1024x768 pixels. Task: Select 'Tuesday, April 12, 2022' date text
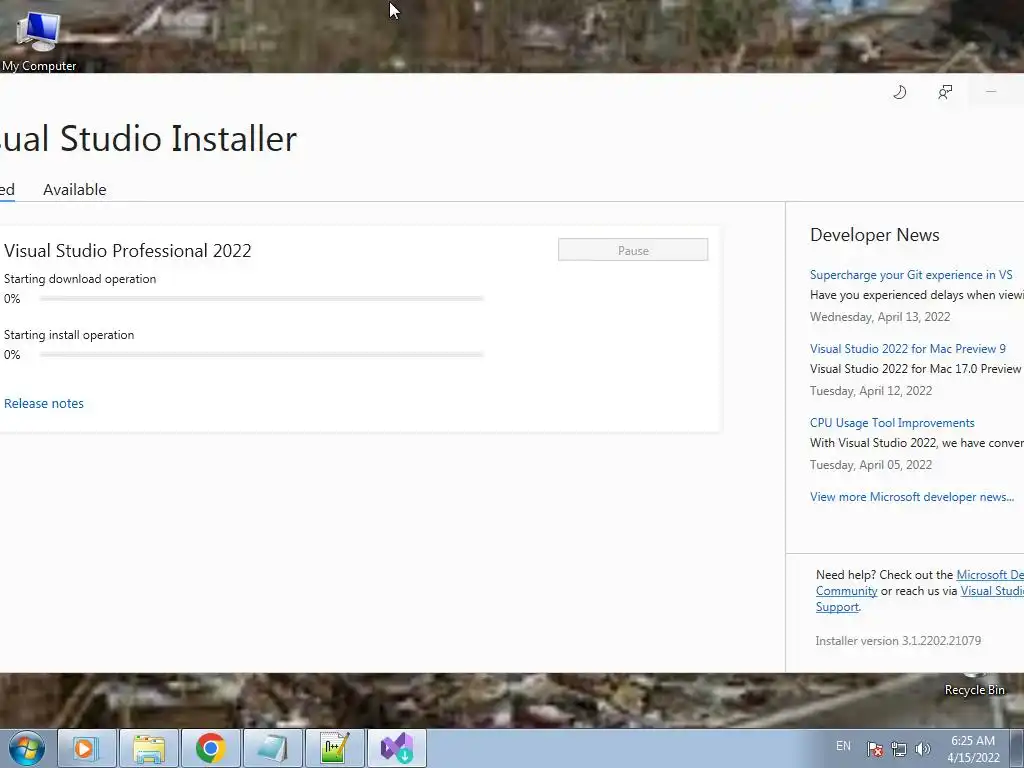(871, 391)
